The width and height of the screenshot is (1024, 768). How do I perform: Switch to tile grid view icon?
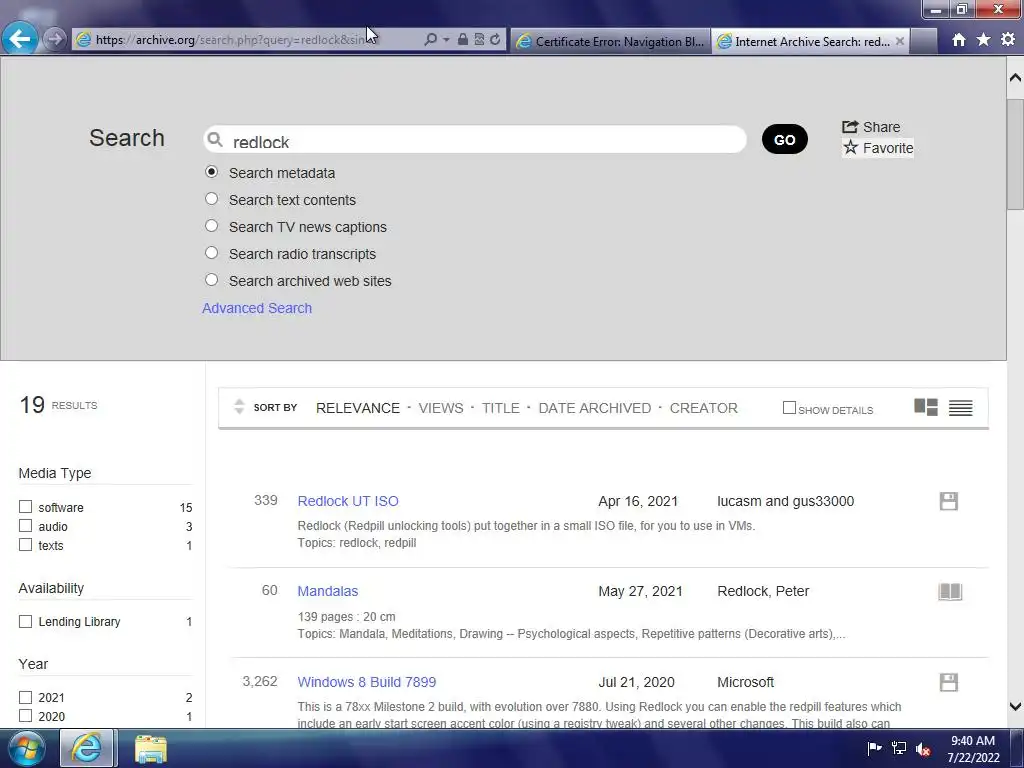coord(926,408)
